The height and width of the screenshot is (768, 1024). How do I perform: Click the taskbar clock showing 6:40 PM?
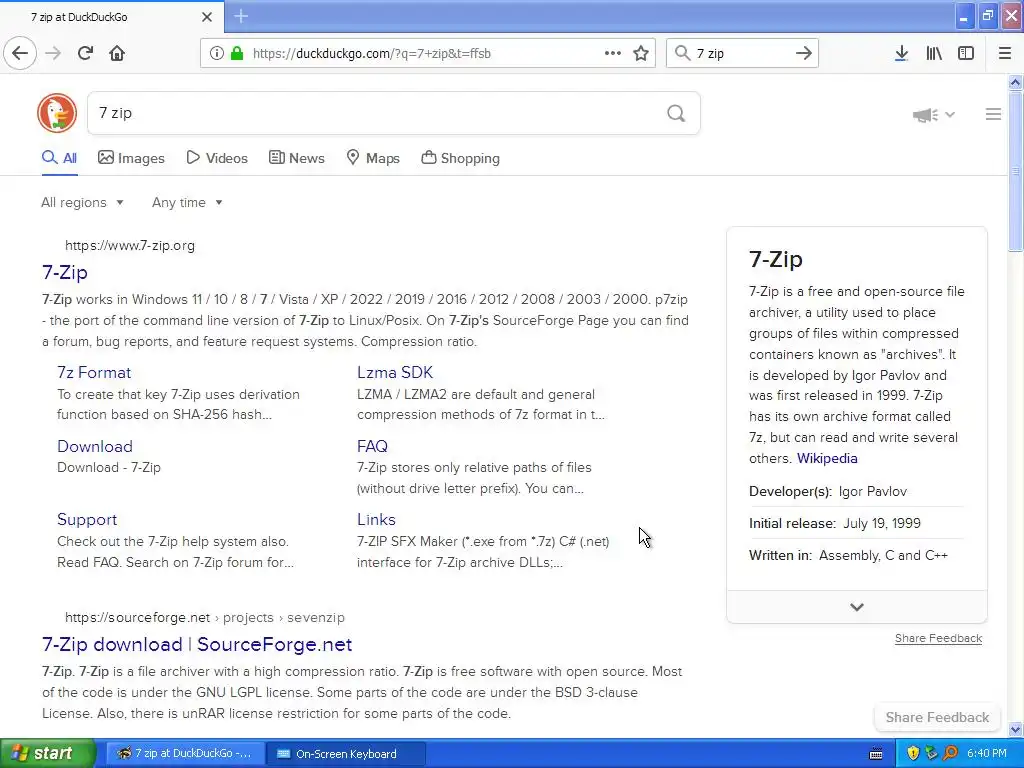(x=986, y=754)
